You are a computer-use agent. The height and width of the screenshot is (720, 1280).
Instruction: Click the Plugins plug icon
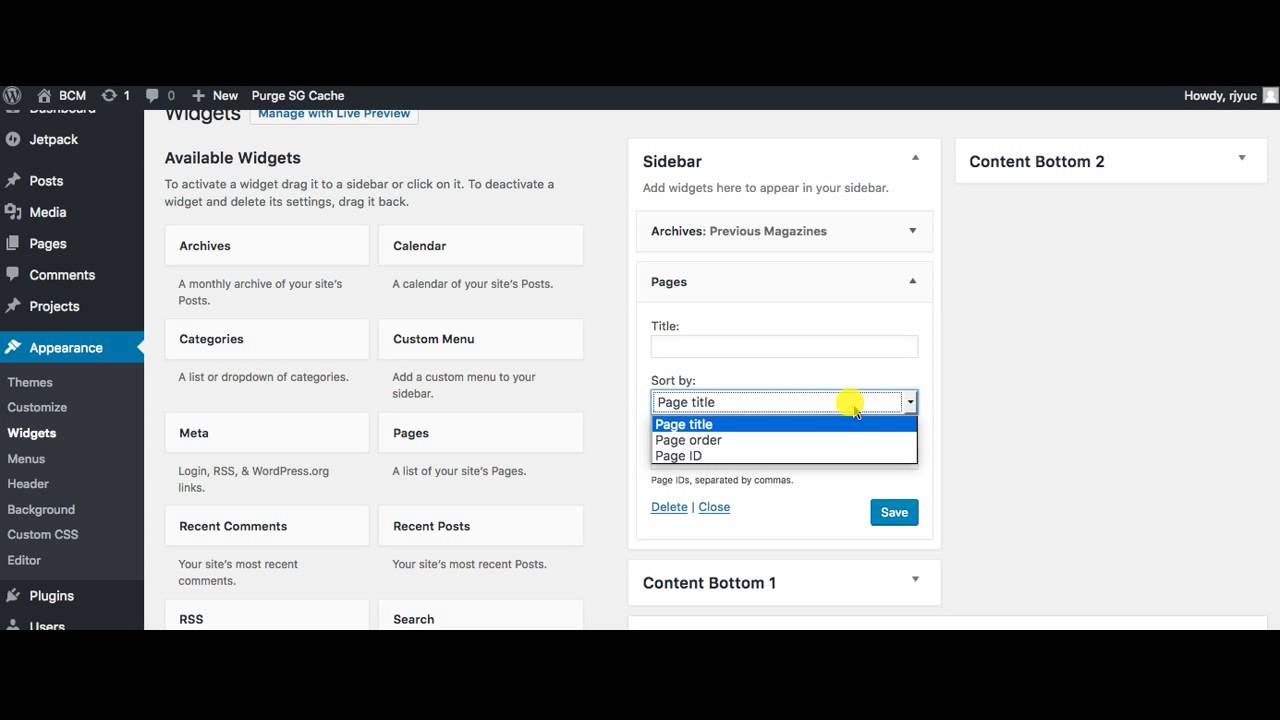pyautogui.click(x=13, y=596)
